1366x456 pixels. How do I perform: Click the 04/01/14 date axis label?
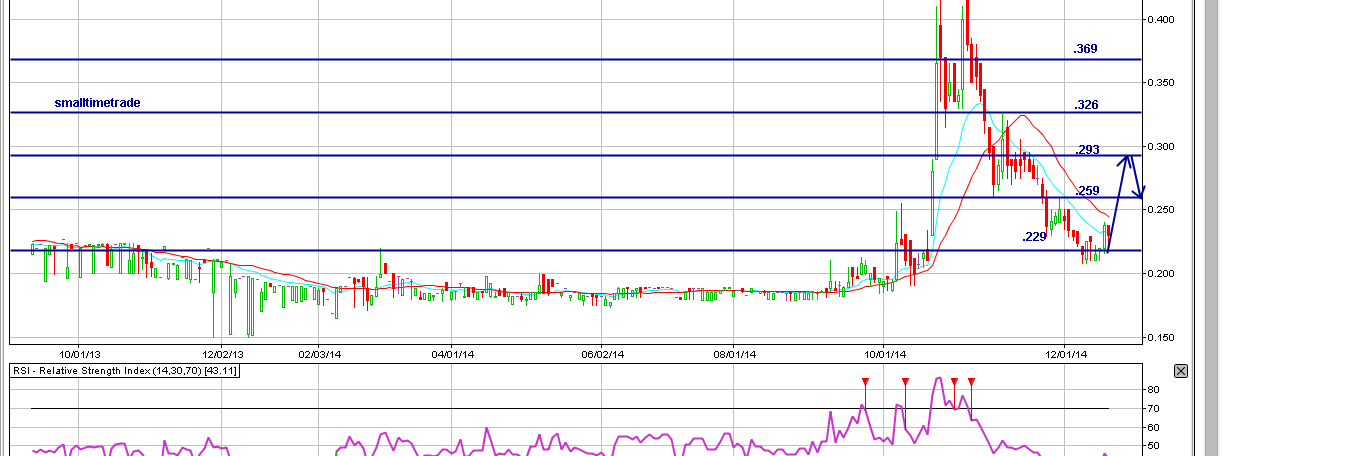tap(451, 353)
